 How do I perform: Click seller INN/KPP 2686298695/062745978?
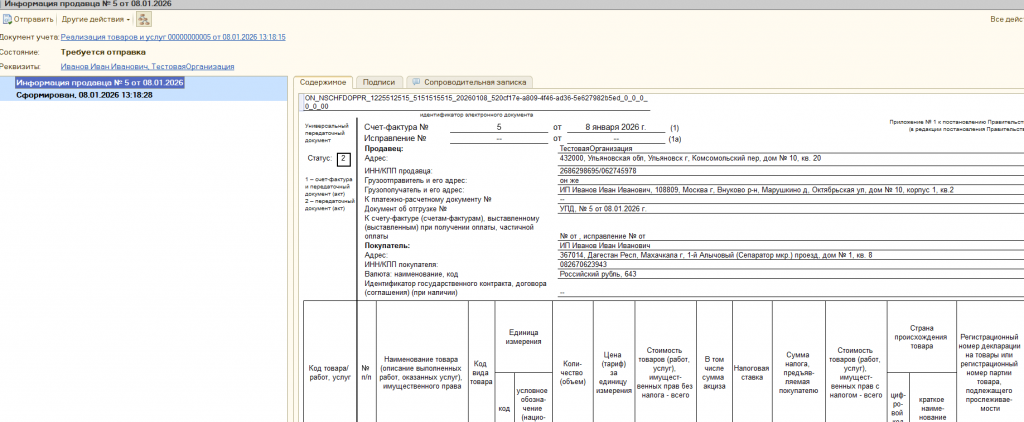(598, 170)
